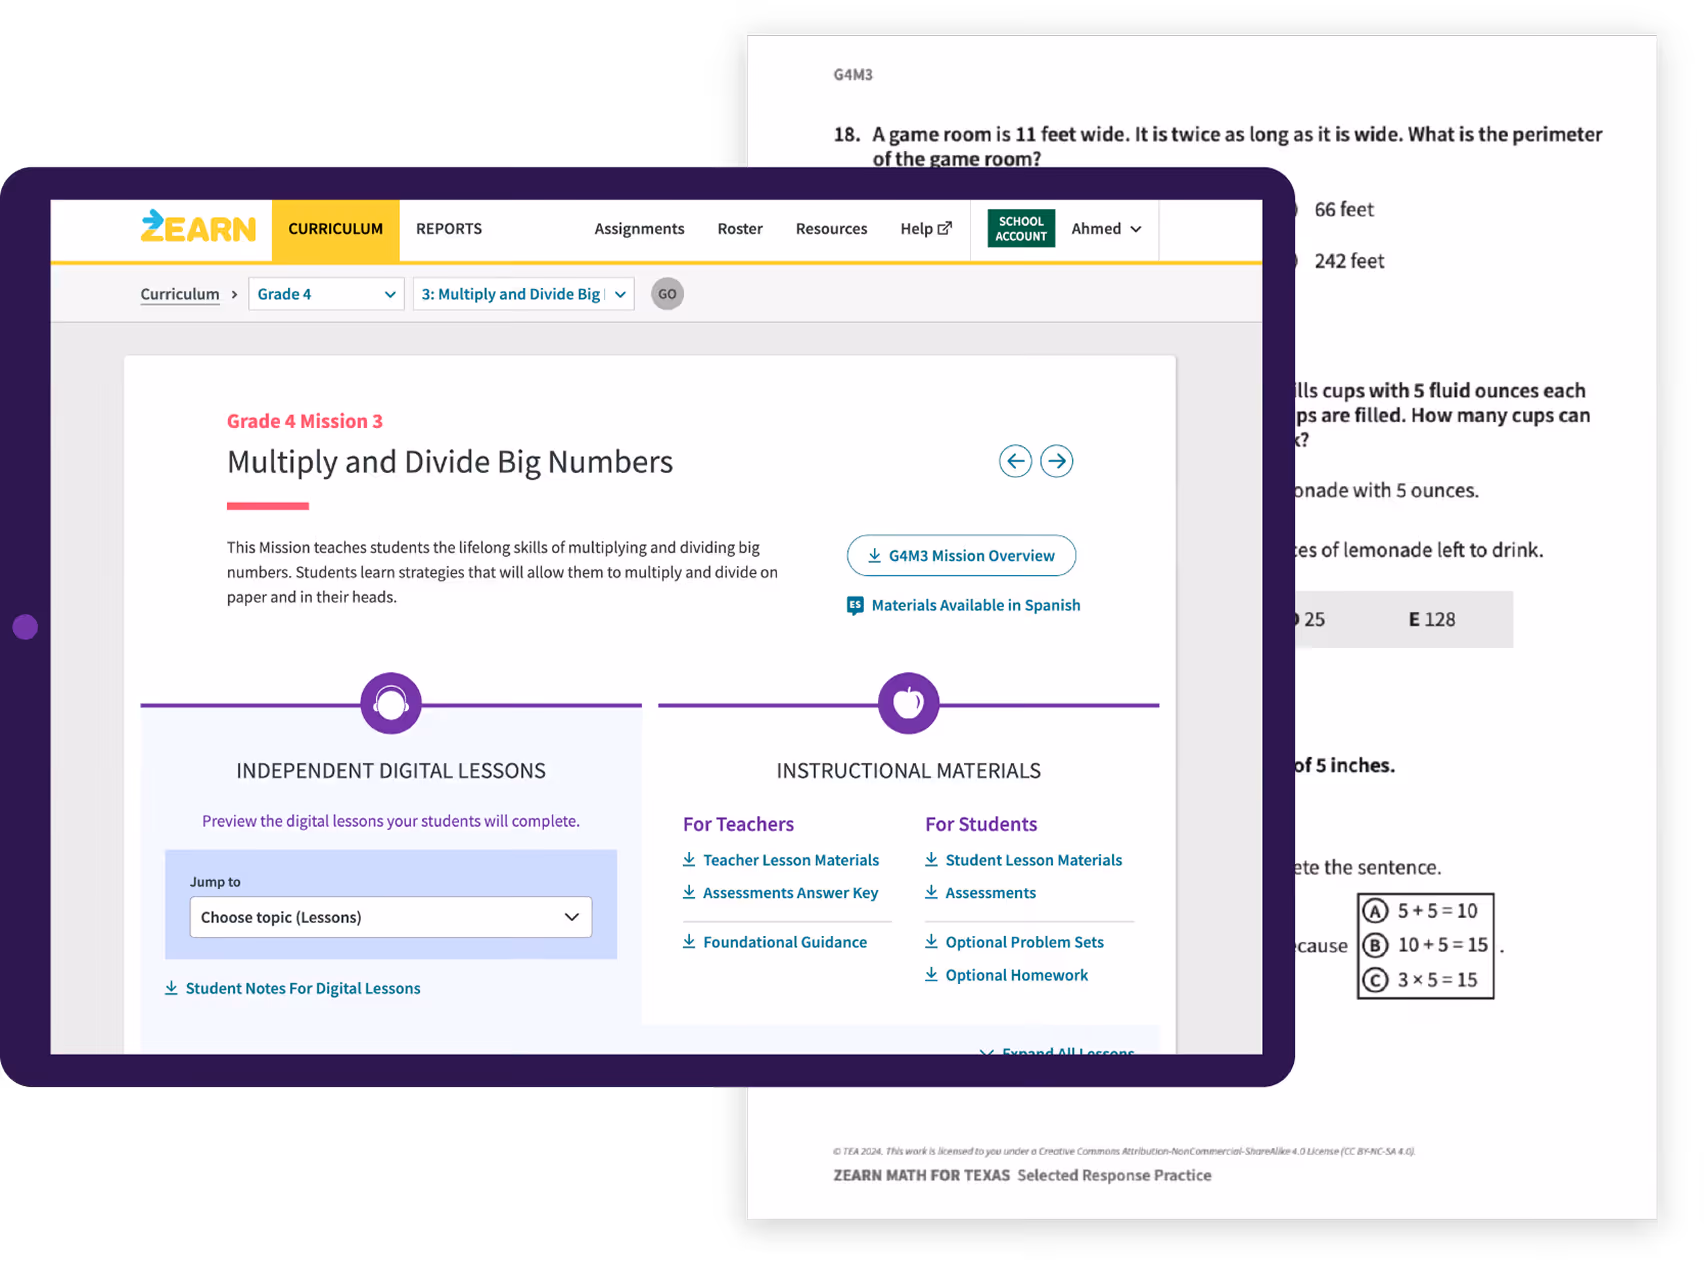Click the Student Notes download arrow icon

click(171, 988)
